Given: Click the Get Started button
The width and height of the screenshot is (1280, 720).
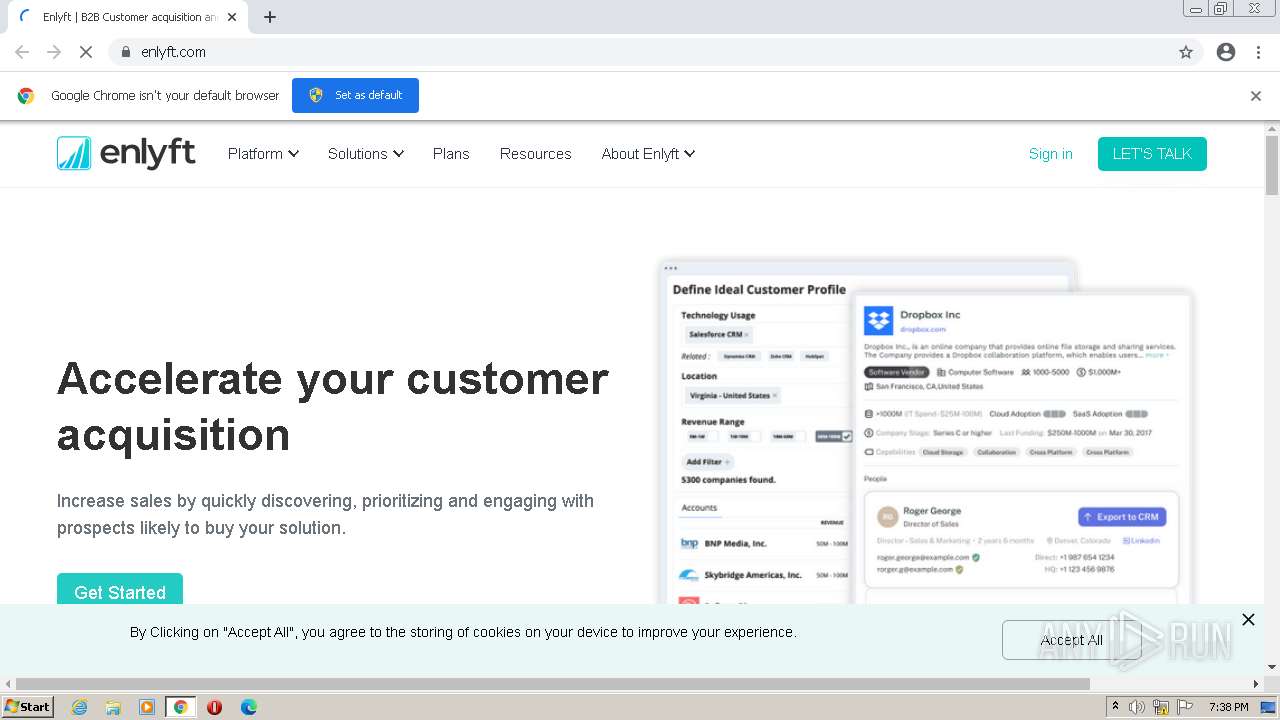Looking at the screenshot, I should (x=120, y=589).
